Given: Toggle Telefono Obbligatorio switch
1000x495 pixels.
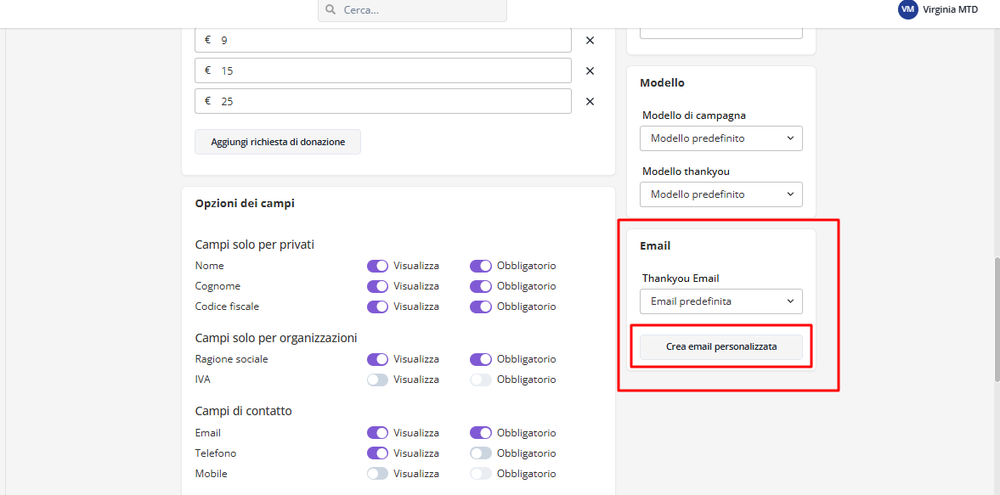Looking at the screenshot, I should pos(481,454).
